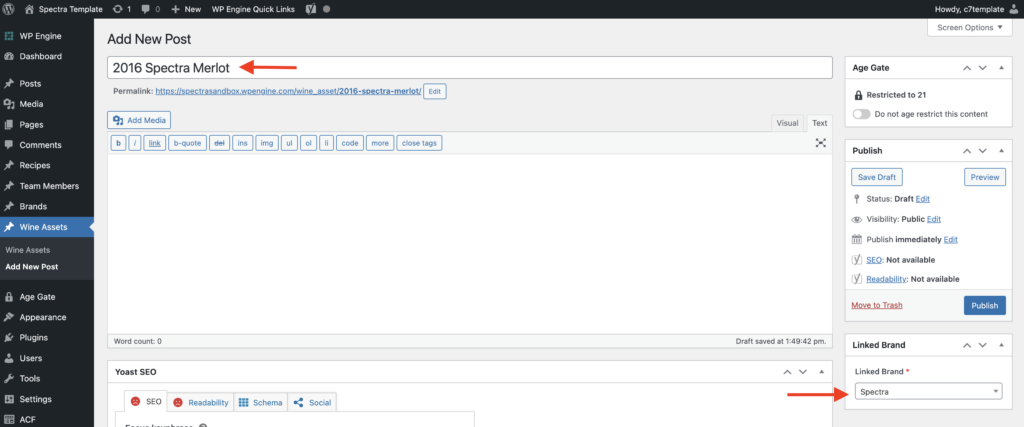Expand the Screen Options dropdown
Viewport: 1024px width, 427px height.
[969, 27]
